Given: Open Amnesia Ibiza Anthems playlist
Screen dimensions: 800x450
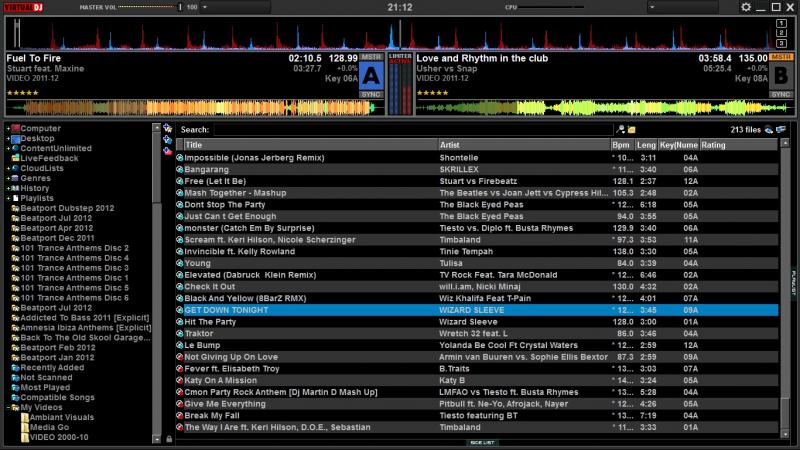Looking at the screenshot, I should click(85, 328).
